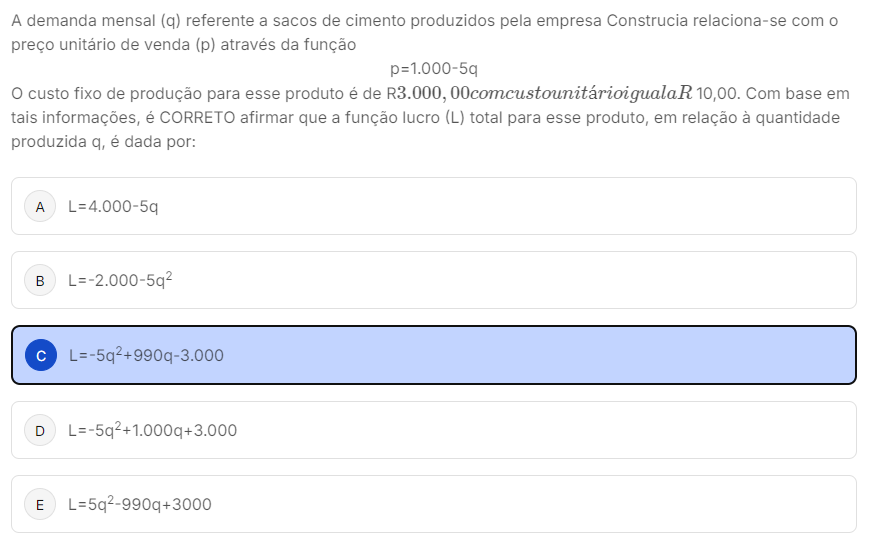Pick the answer text L=-5q²+1.000q+3.000
This screenshot has width=870, height=546.
pyautogui.click(x=152, y=431)
